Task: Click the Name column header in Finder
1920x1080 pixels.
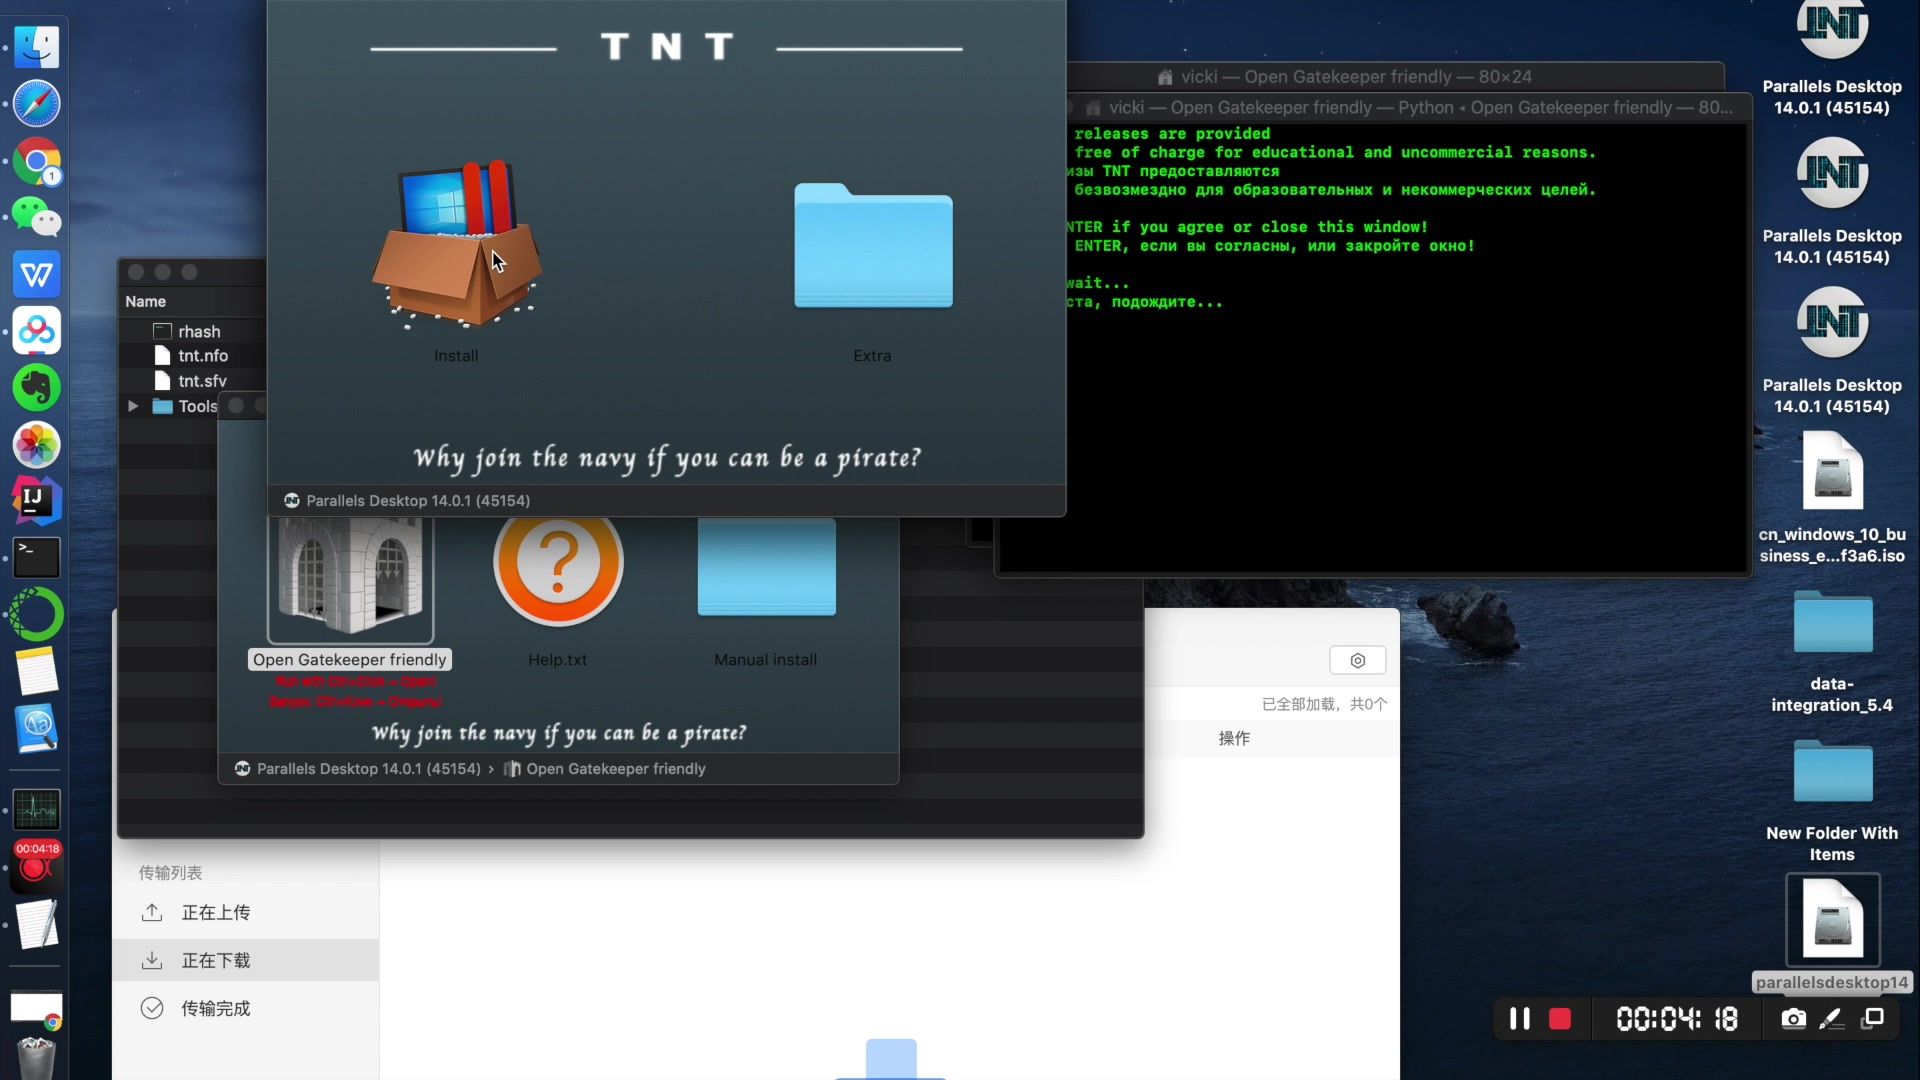Action: [146, 301]
